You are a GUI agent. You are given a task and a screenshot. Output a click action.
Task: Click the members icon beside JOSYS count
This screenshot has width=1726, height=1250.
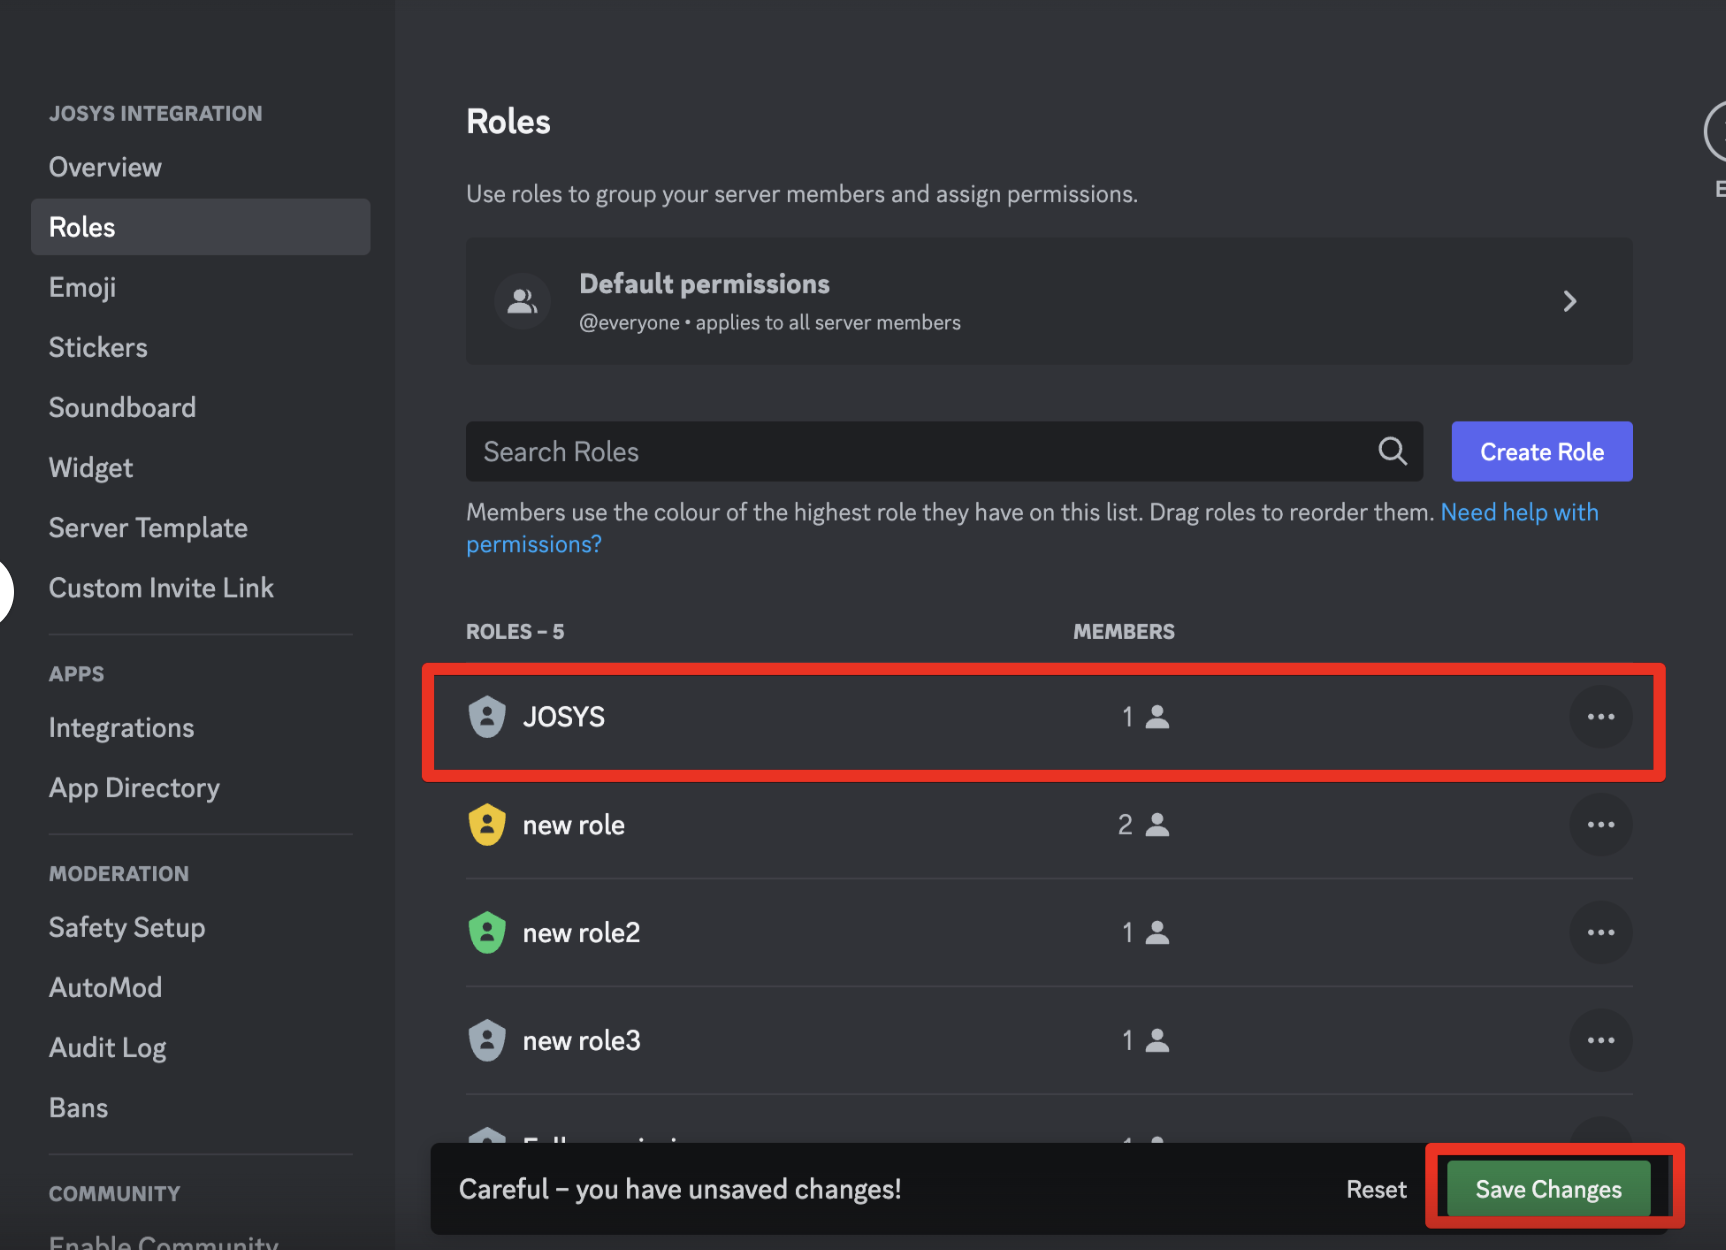click(1157, 717)
